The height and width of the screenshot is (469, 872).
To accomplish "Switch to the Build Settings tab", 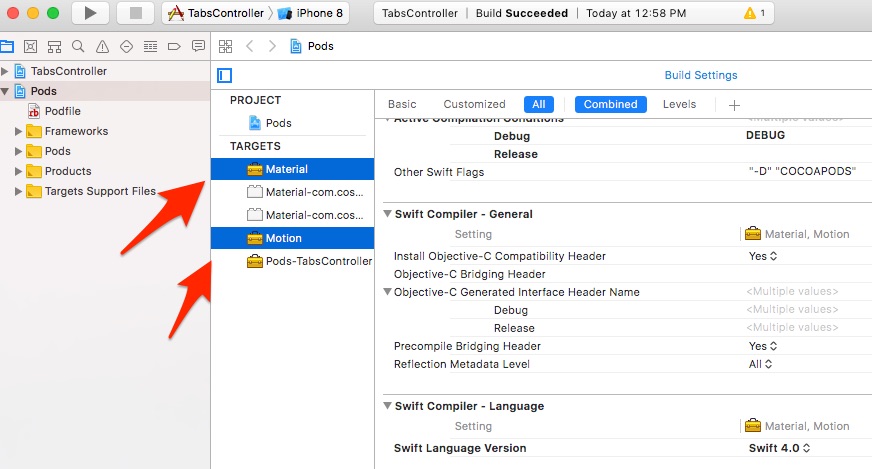I will coord(701,75).
